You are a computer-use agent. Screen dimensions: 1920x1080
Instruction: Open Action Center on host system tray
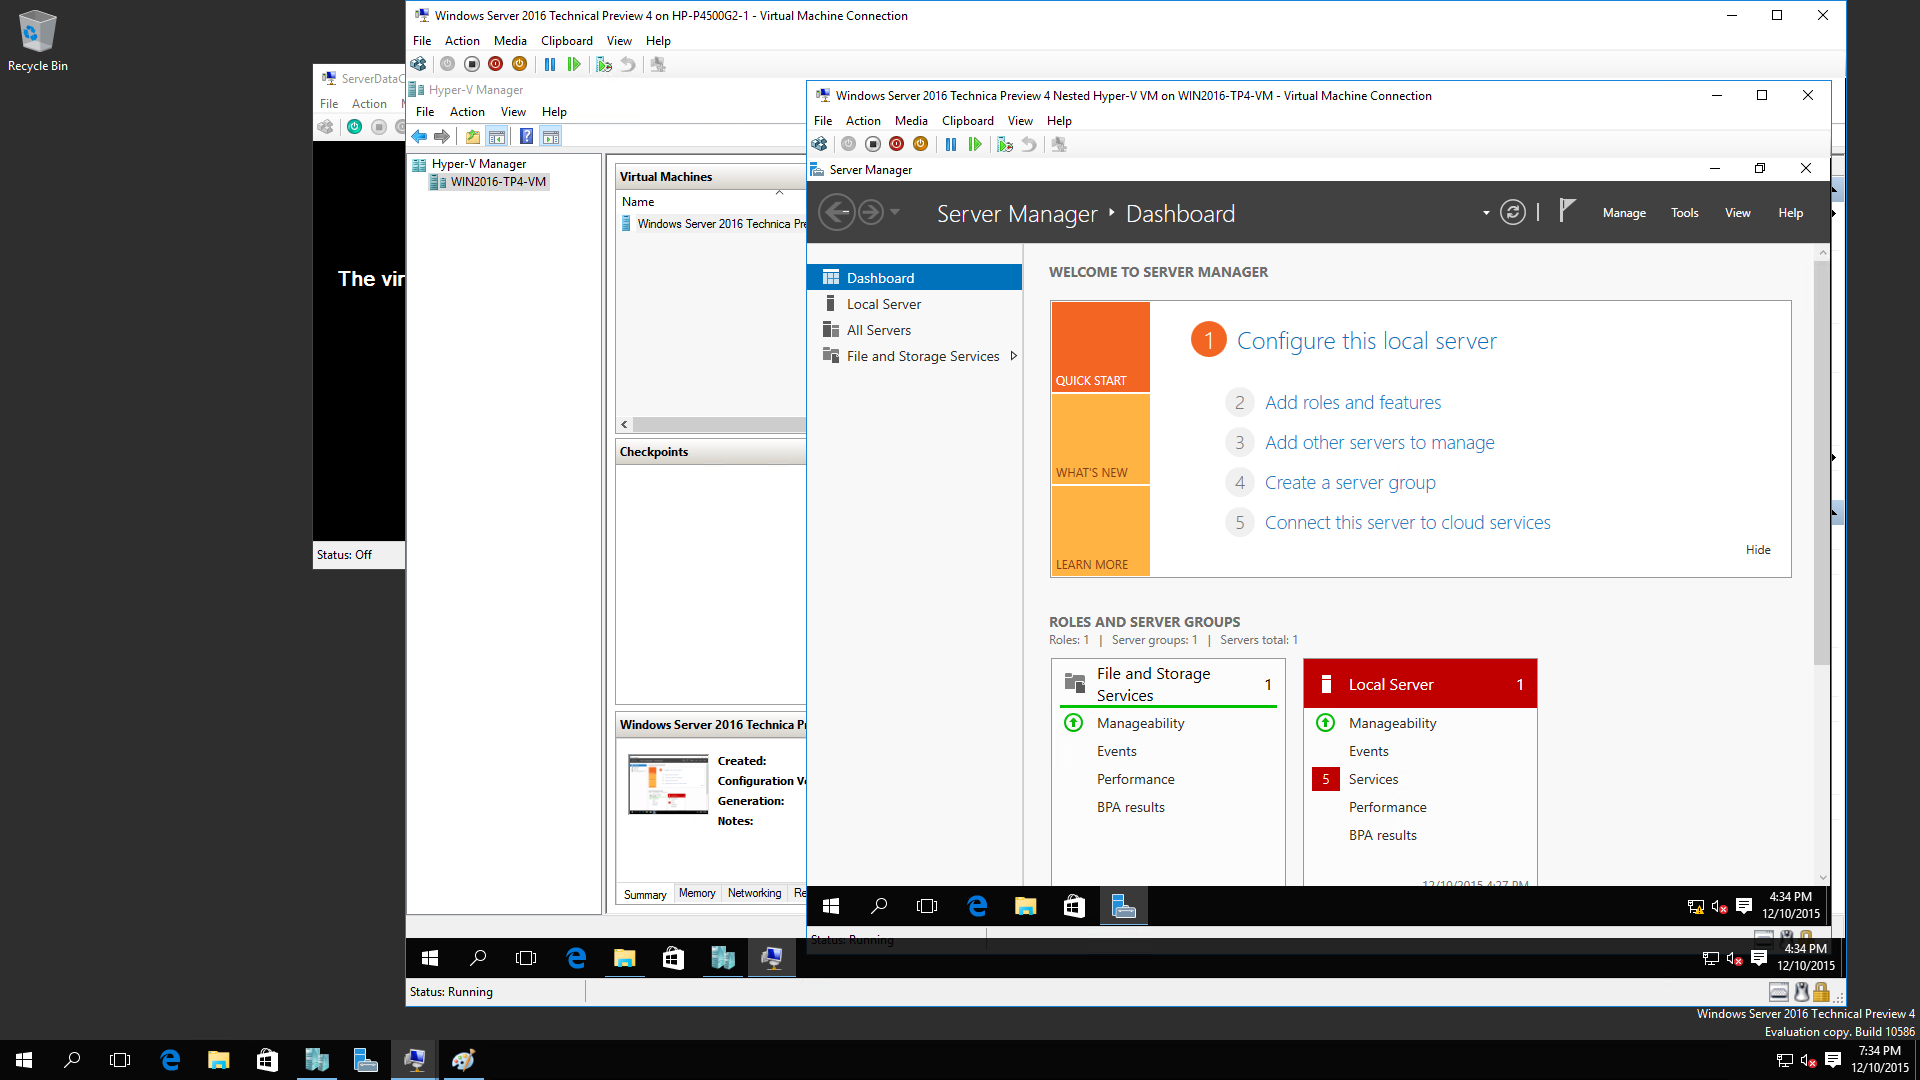click(x=1833, y=1060)
